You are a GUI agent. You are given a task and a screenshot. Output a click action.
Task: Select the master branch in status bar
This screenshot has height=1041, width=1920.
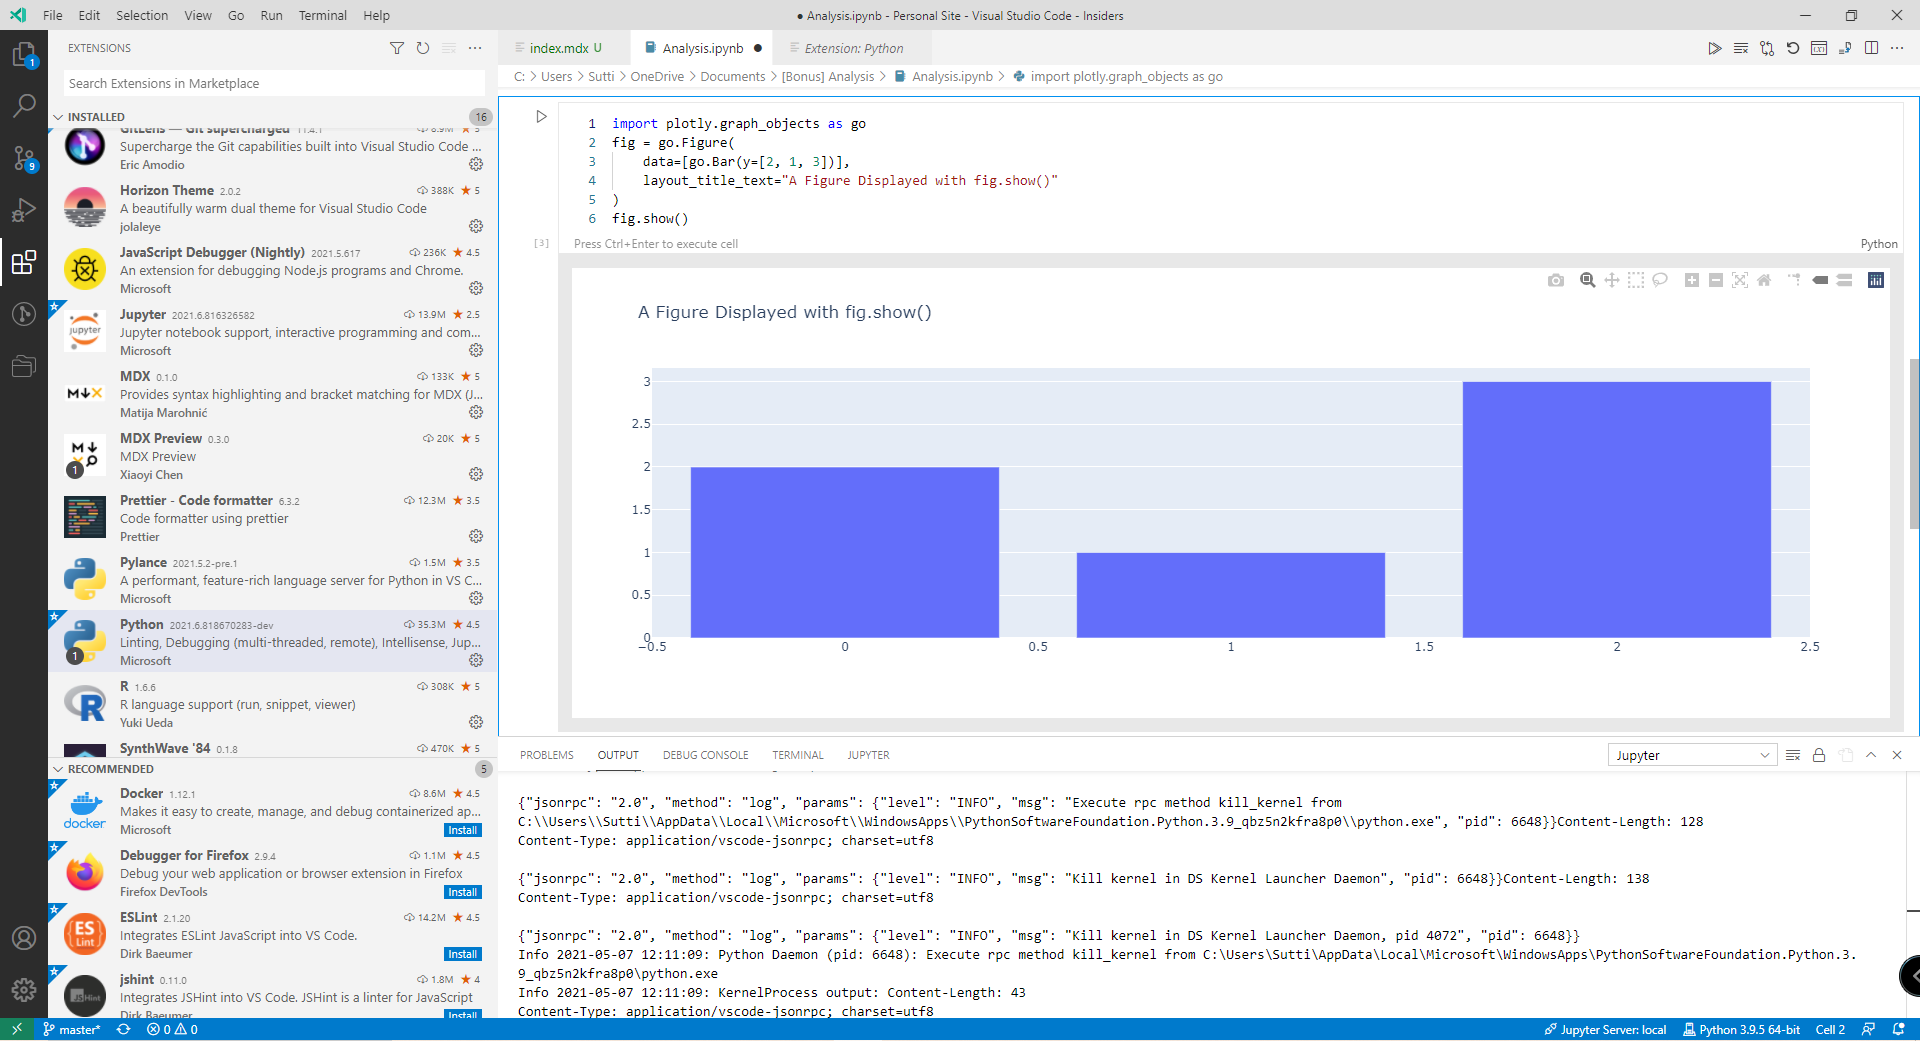click(x=72, y=1029)
